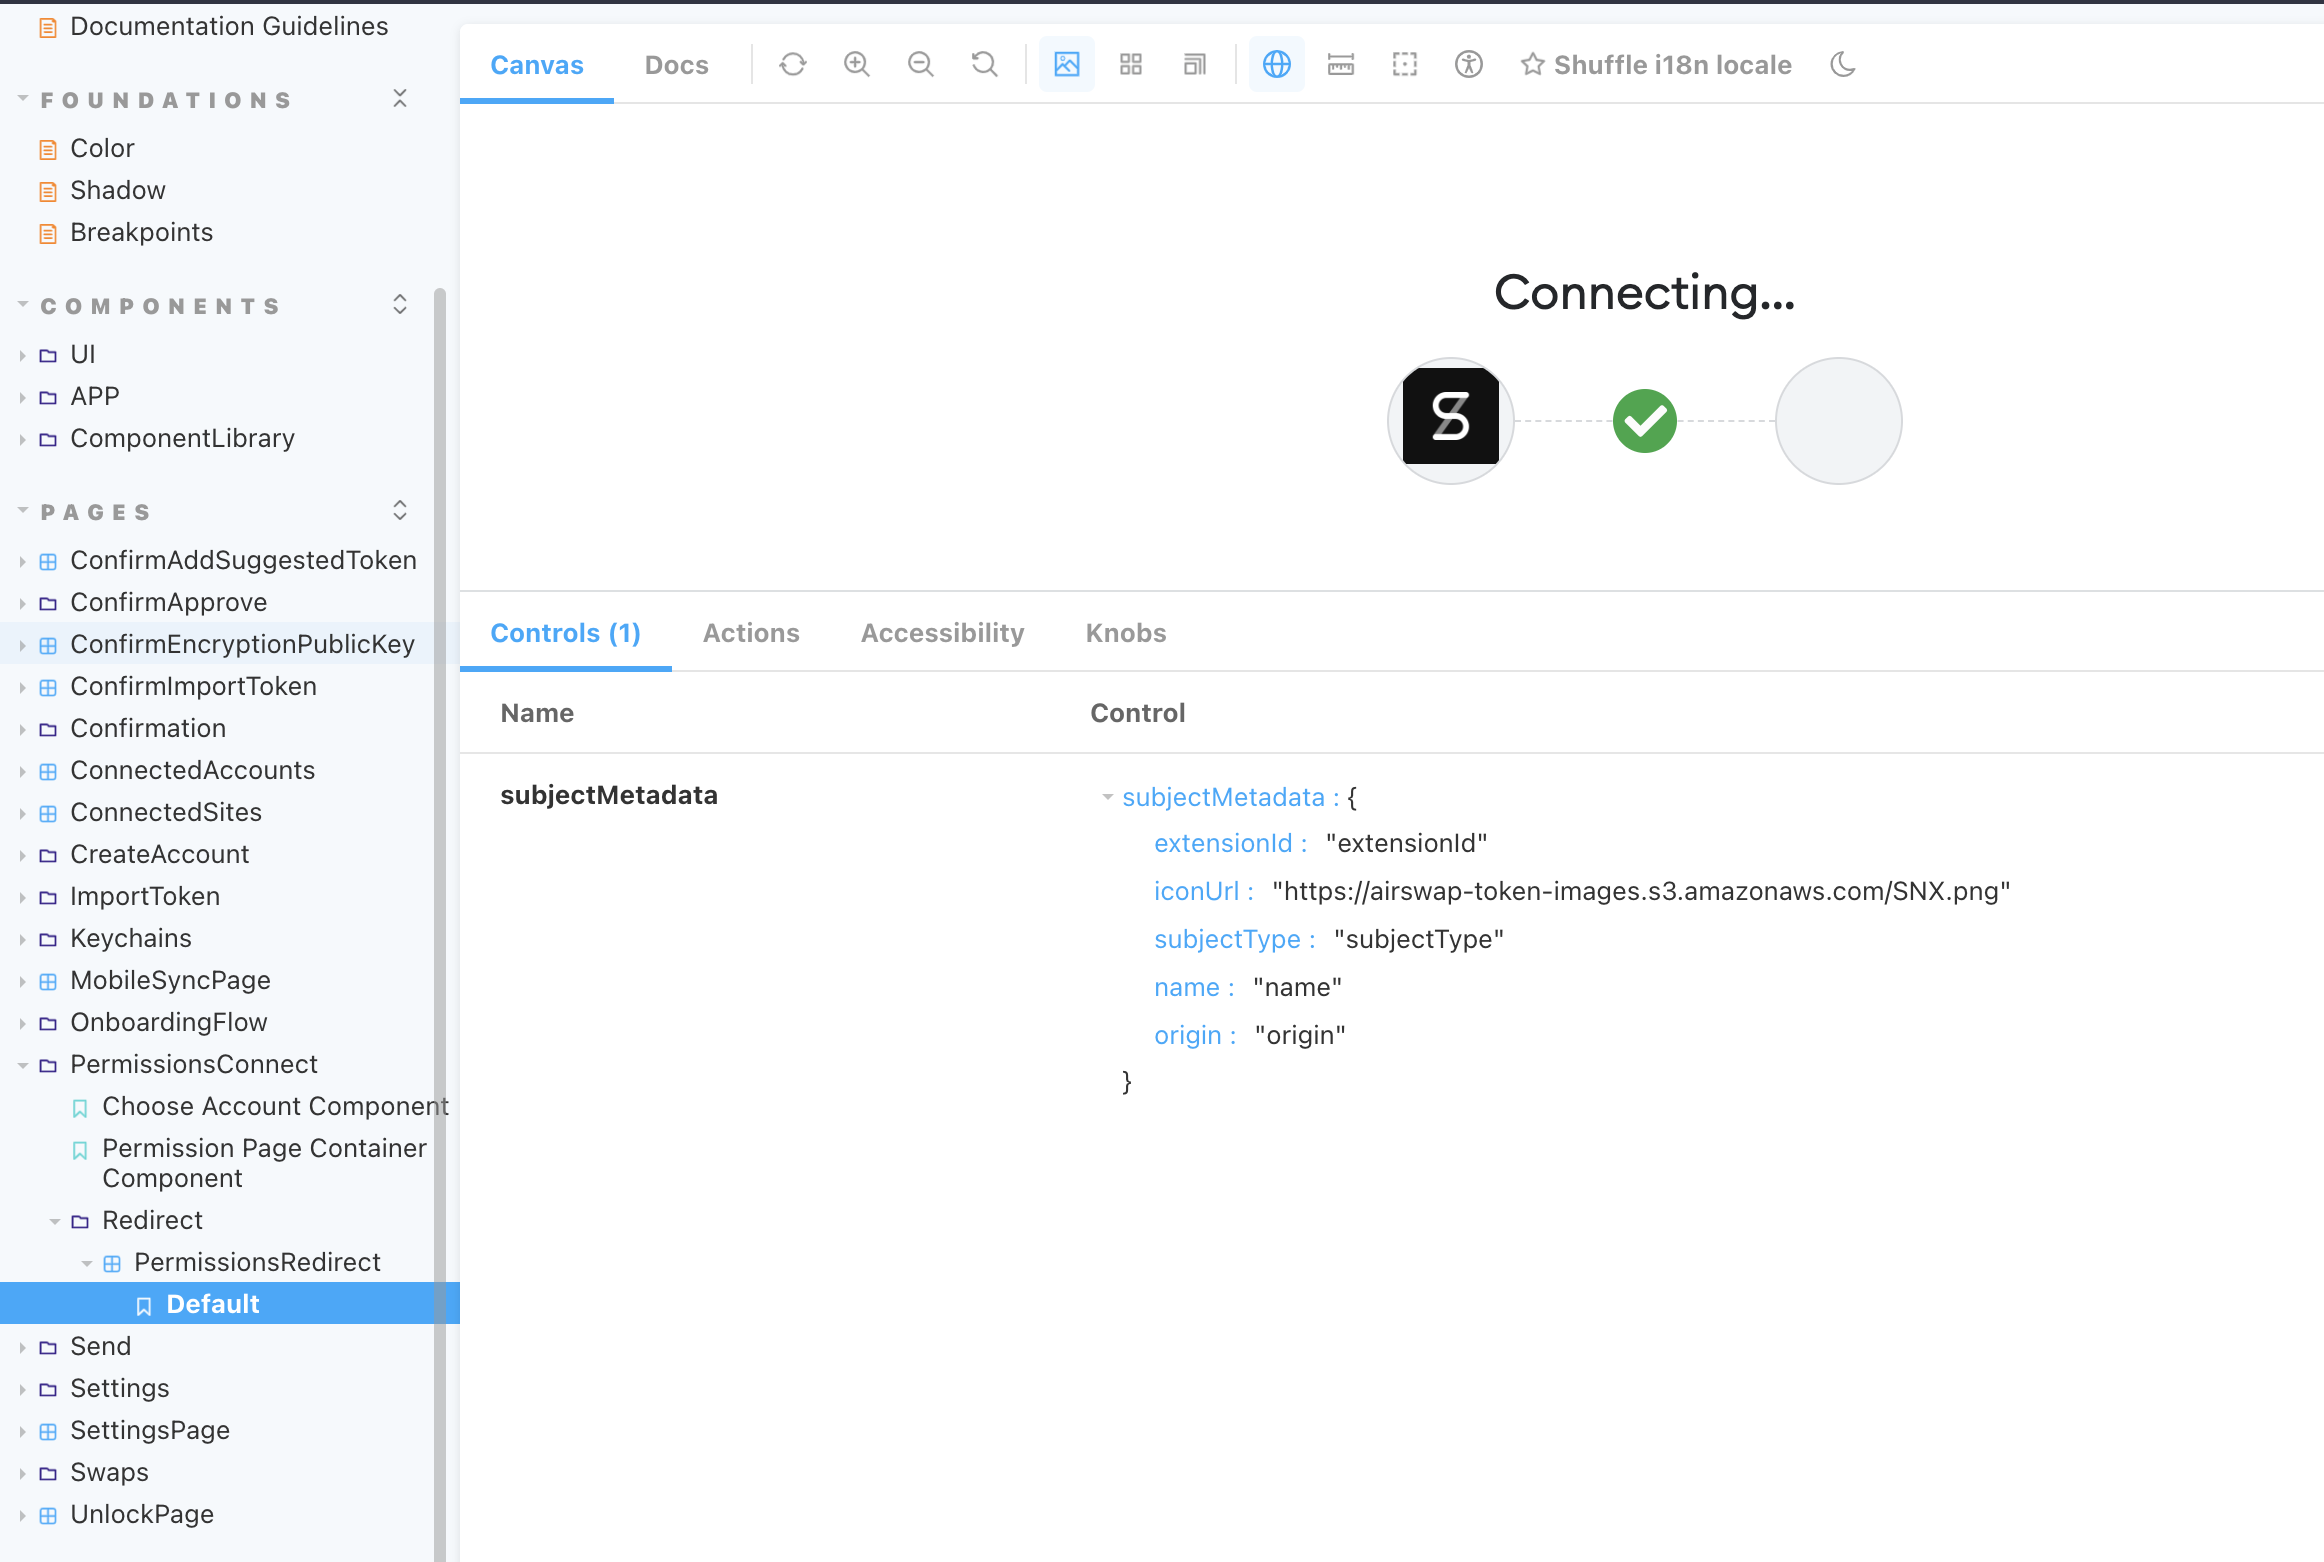Remount the component with refresh icon
The image size is (2324, 1562).
(792, 63)
